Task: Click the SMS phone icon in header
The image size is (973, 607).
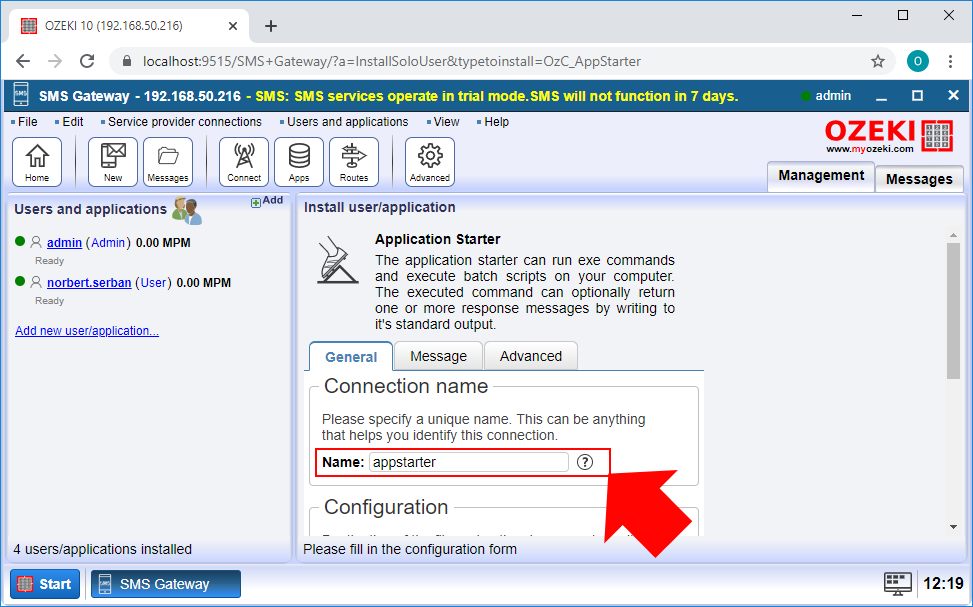Action: click(21, 96)
